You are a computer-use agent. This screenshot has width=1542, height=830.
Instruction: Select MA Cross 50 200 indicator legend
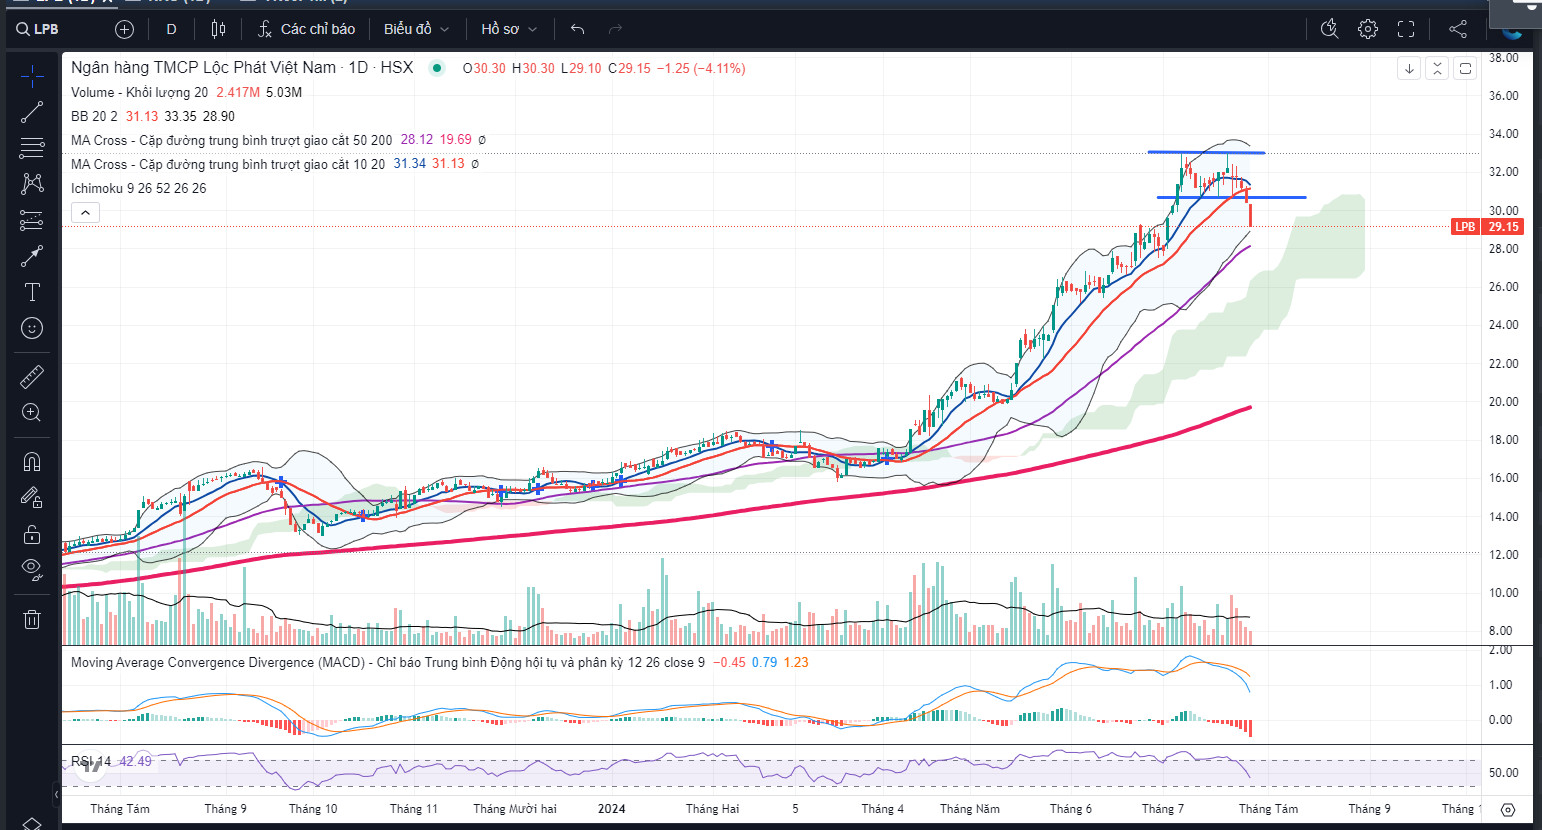tap(231, 140)
